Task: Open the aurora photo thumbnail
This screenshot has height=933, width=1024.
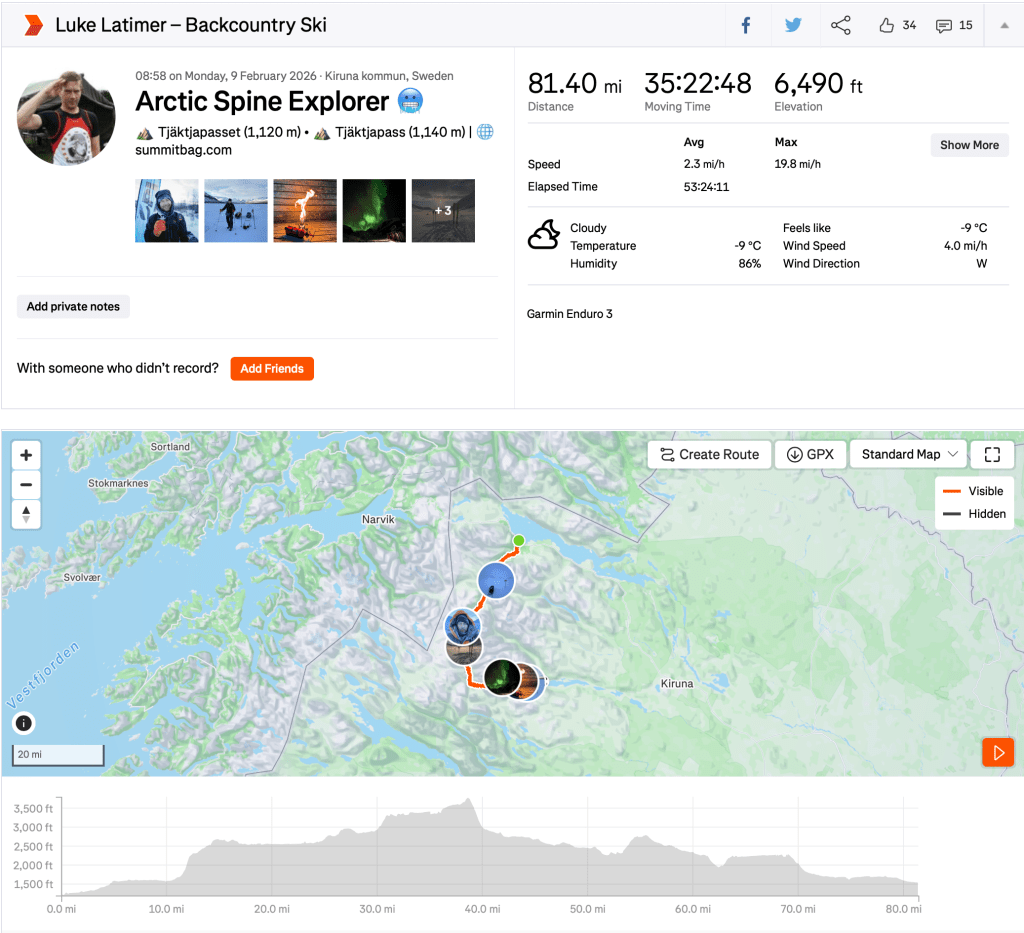Action: point(374,211)
